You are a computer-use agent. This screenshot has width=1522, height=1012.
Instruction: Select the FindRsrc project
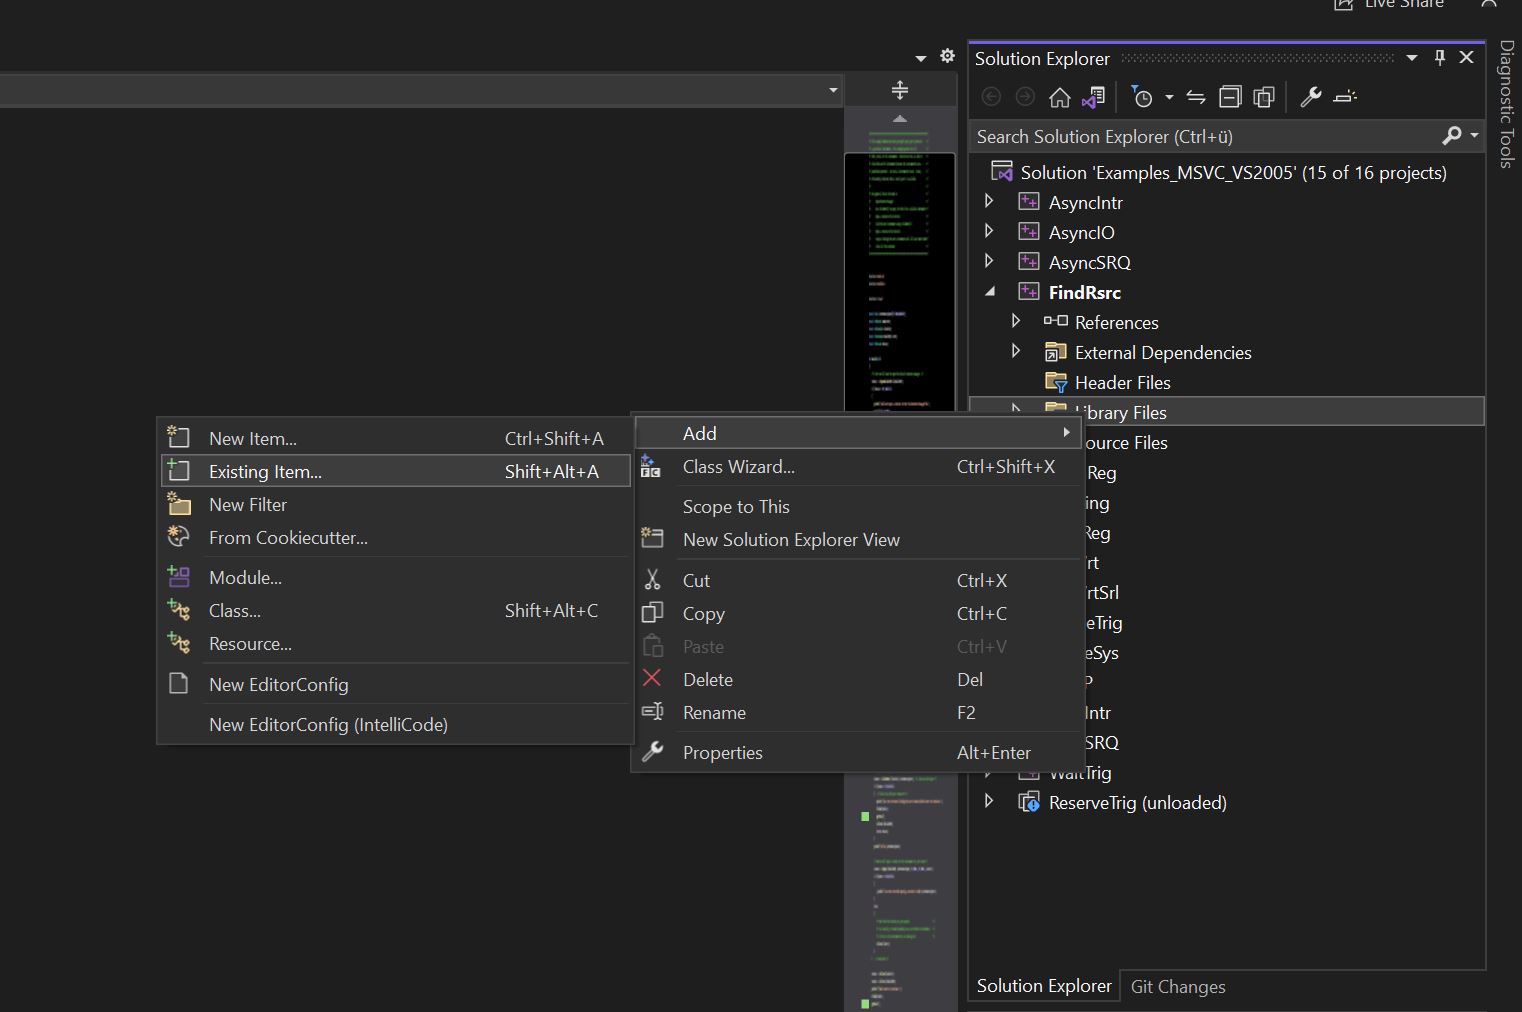[x=1084, y=292]
